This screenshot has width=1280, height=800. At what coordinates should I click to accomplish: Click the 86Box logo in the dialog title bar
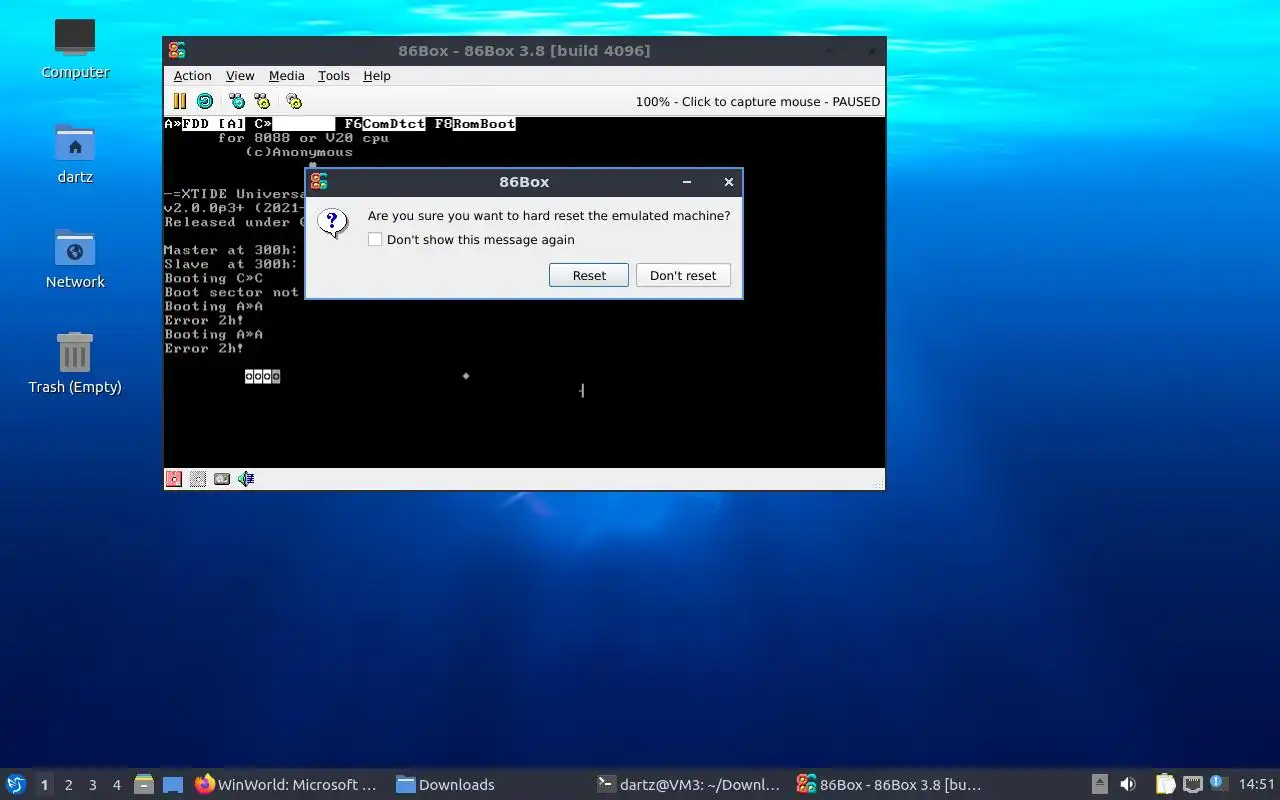click(318, 181)
